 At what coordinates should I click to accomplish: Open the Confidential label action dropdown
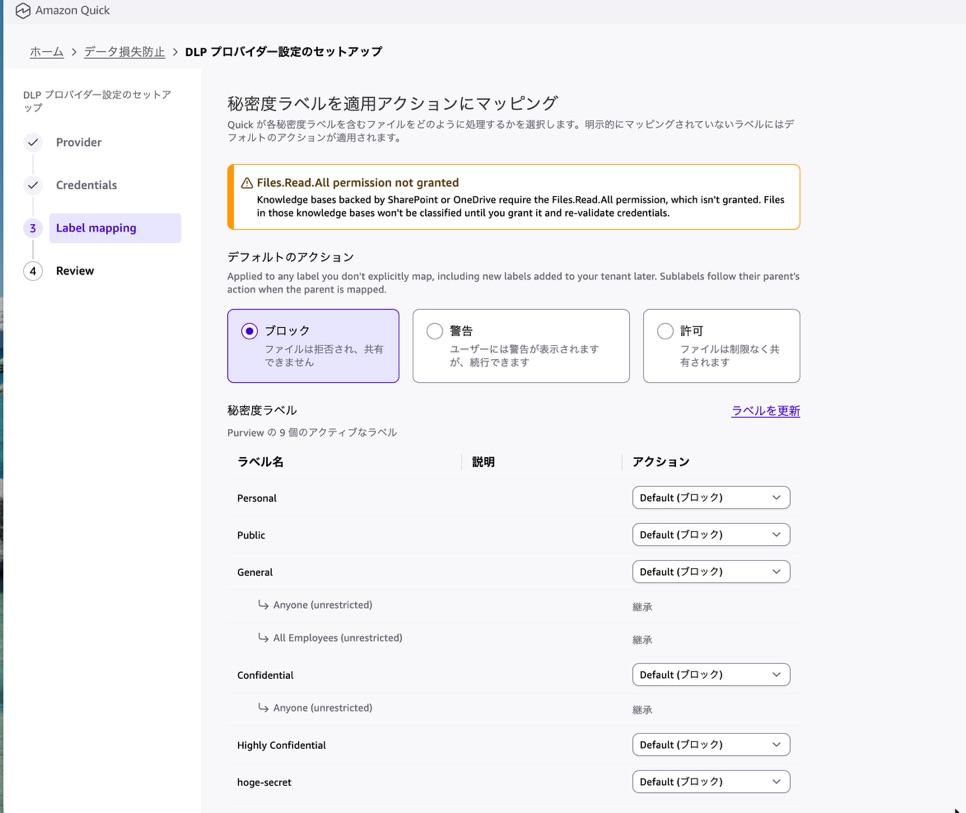pos(711,674)
